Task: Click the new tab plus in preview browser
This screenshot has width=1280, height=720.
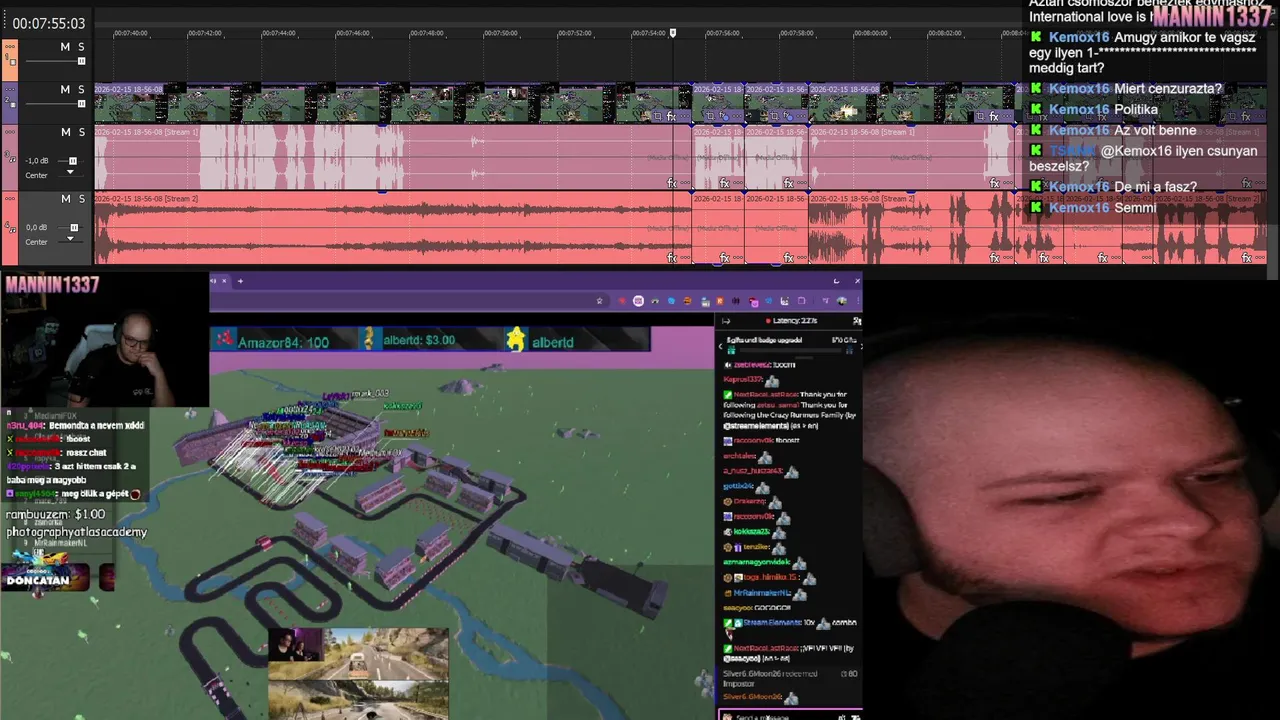Action: [240, 281]
